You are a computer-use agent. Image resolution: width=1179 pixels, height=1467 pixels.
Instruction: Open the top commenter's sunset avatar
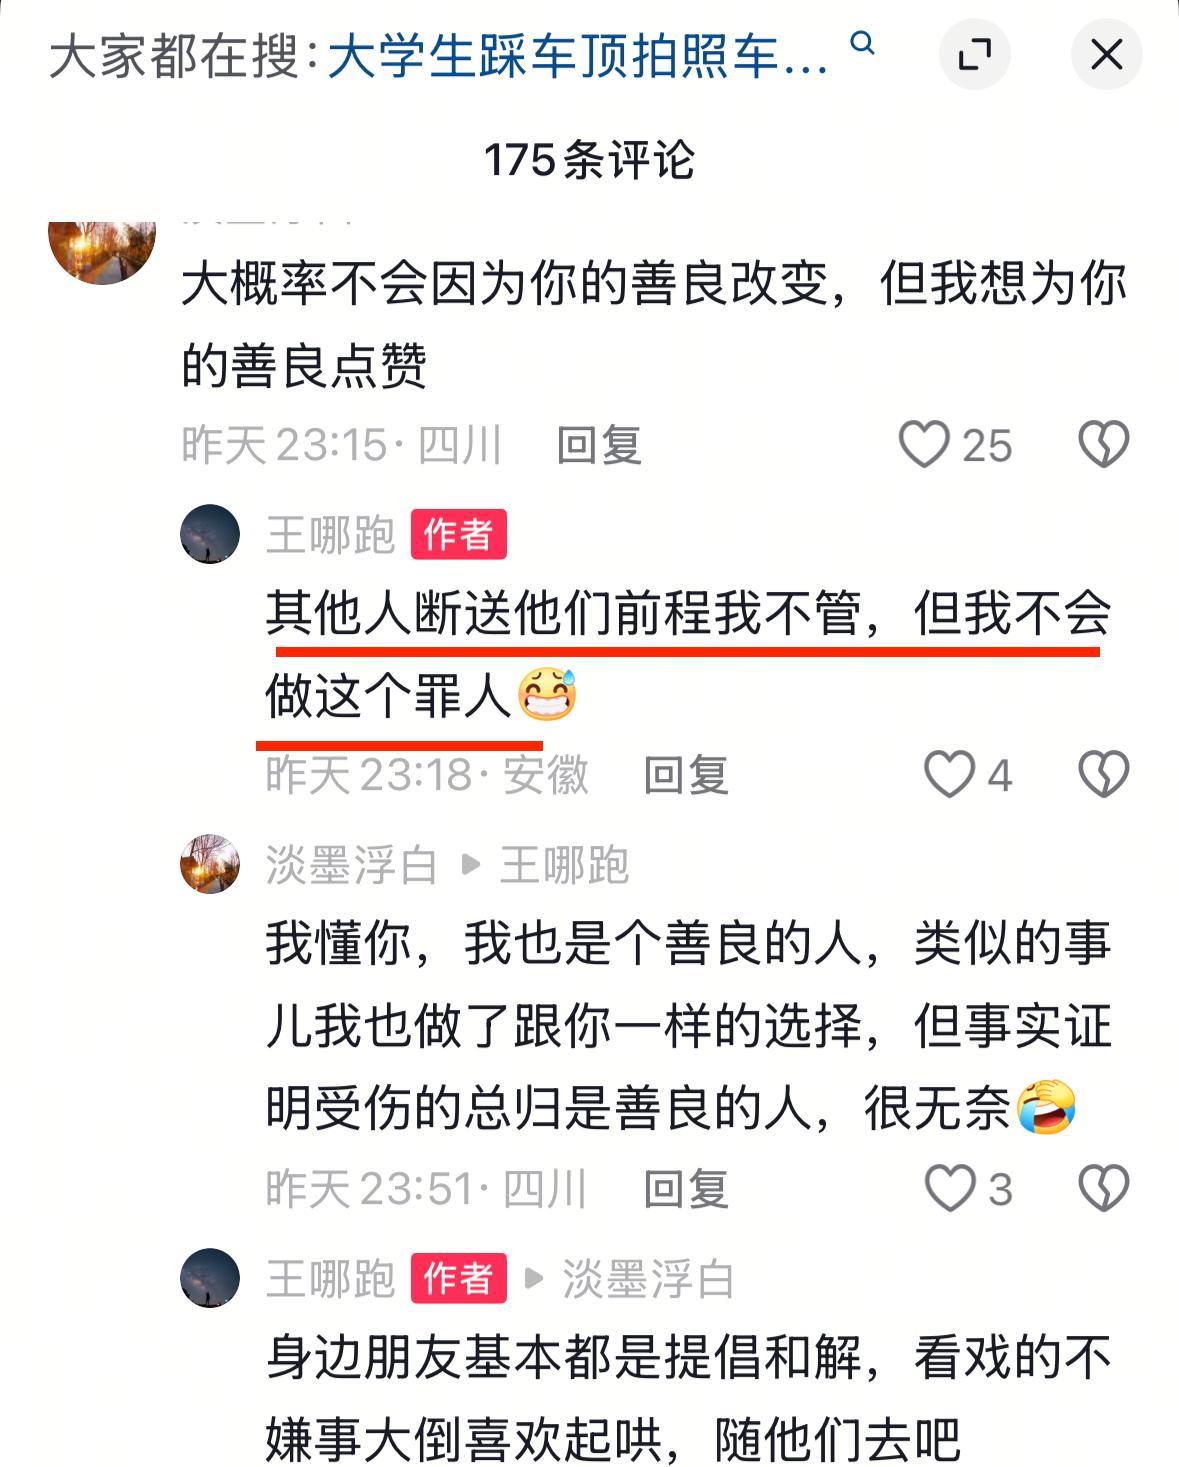coord(102,252)
